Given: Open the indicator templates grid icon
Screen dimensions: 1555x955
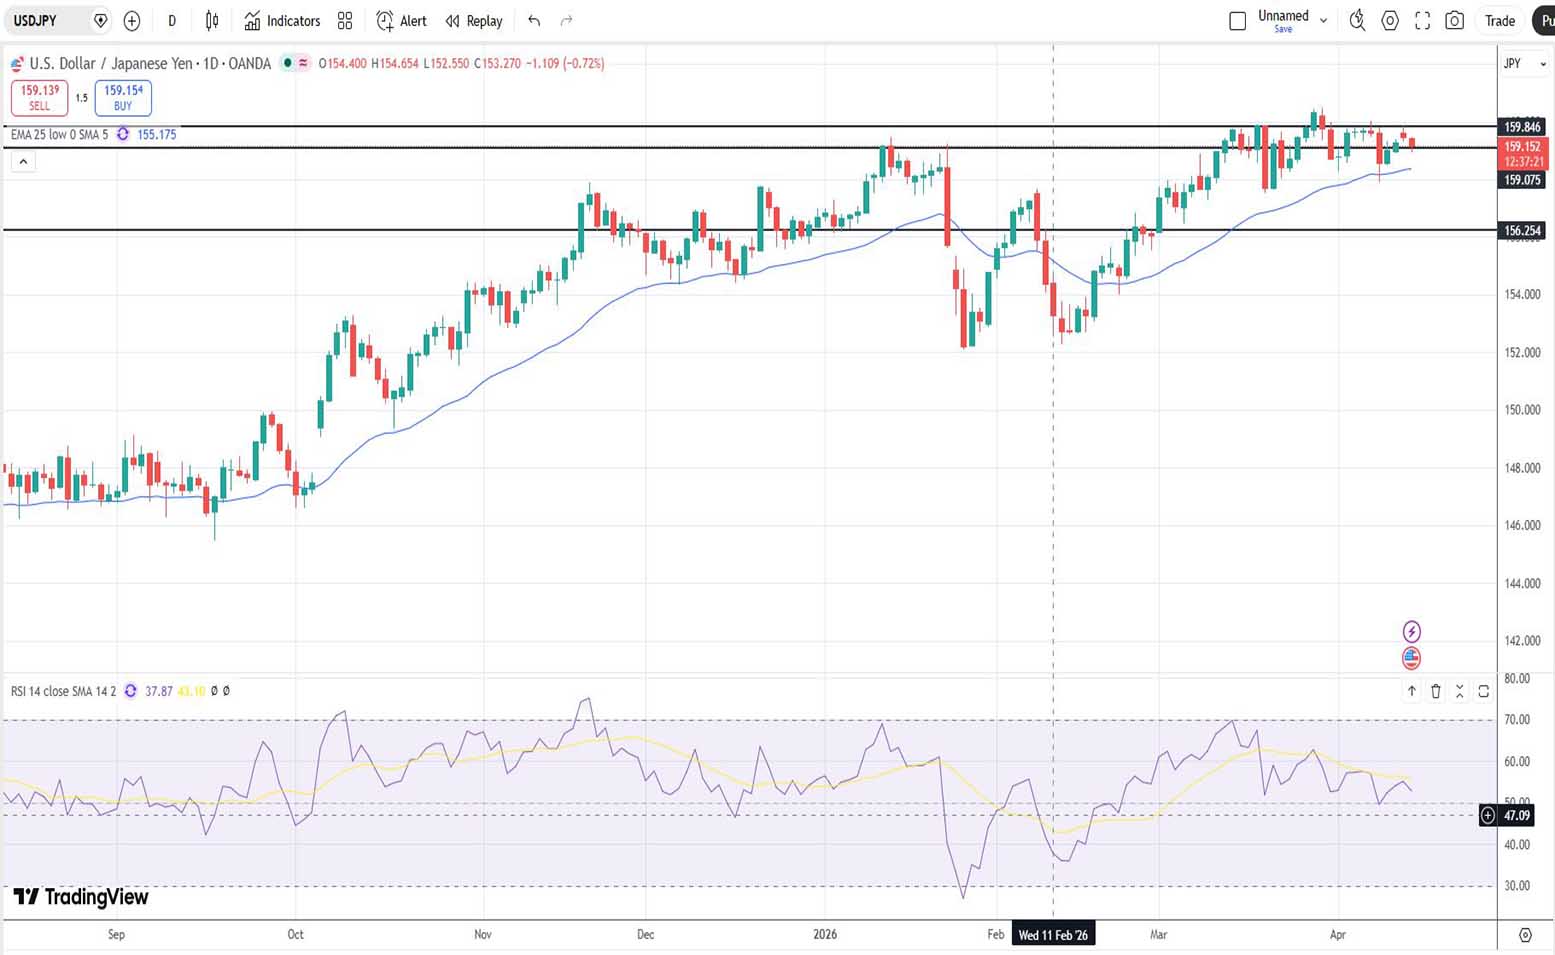Looking at the screenshot, I should point(345,21).
